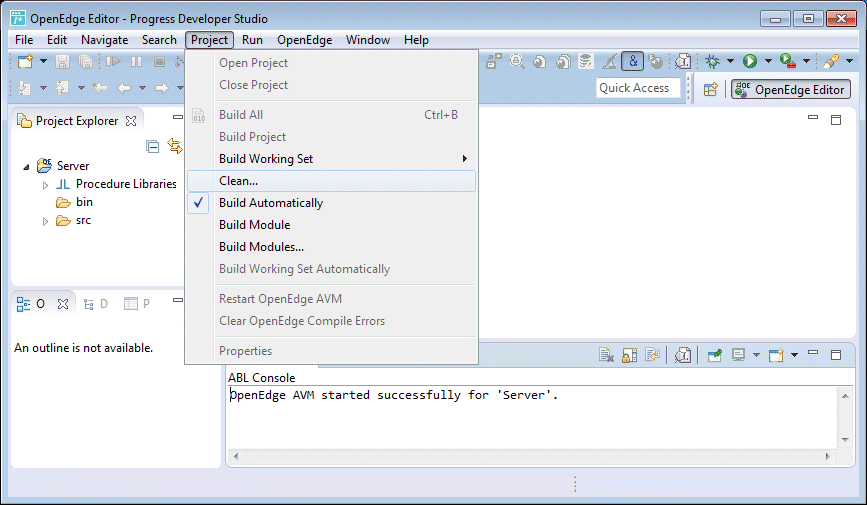867x505 pixels.
Task: Open the New wizard dropdown arrow
Action: (x=43, y=61)
